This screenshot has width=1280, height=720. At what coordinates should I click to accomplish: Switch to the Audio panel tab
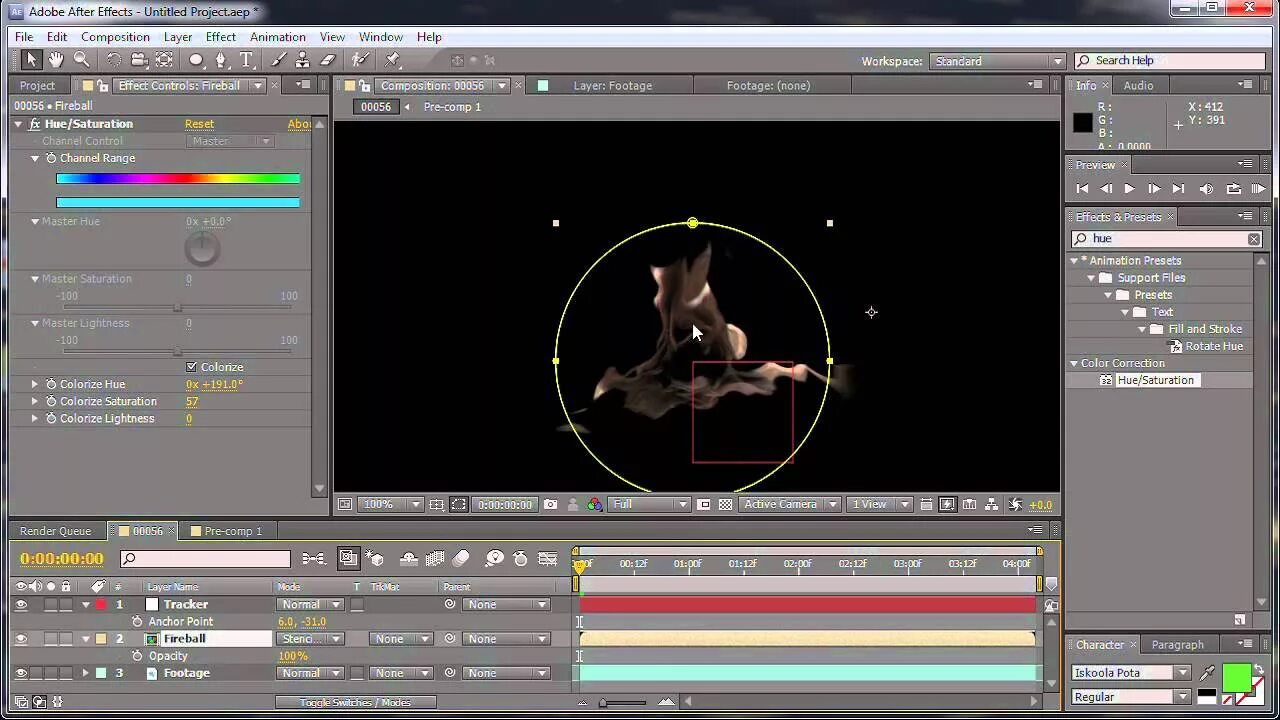pyautogui.click(x=1138, y=86)
